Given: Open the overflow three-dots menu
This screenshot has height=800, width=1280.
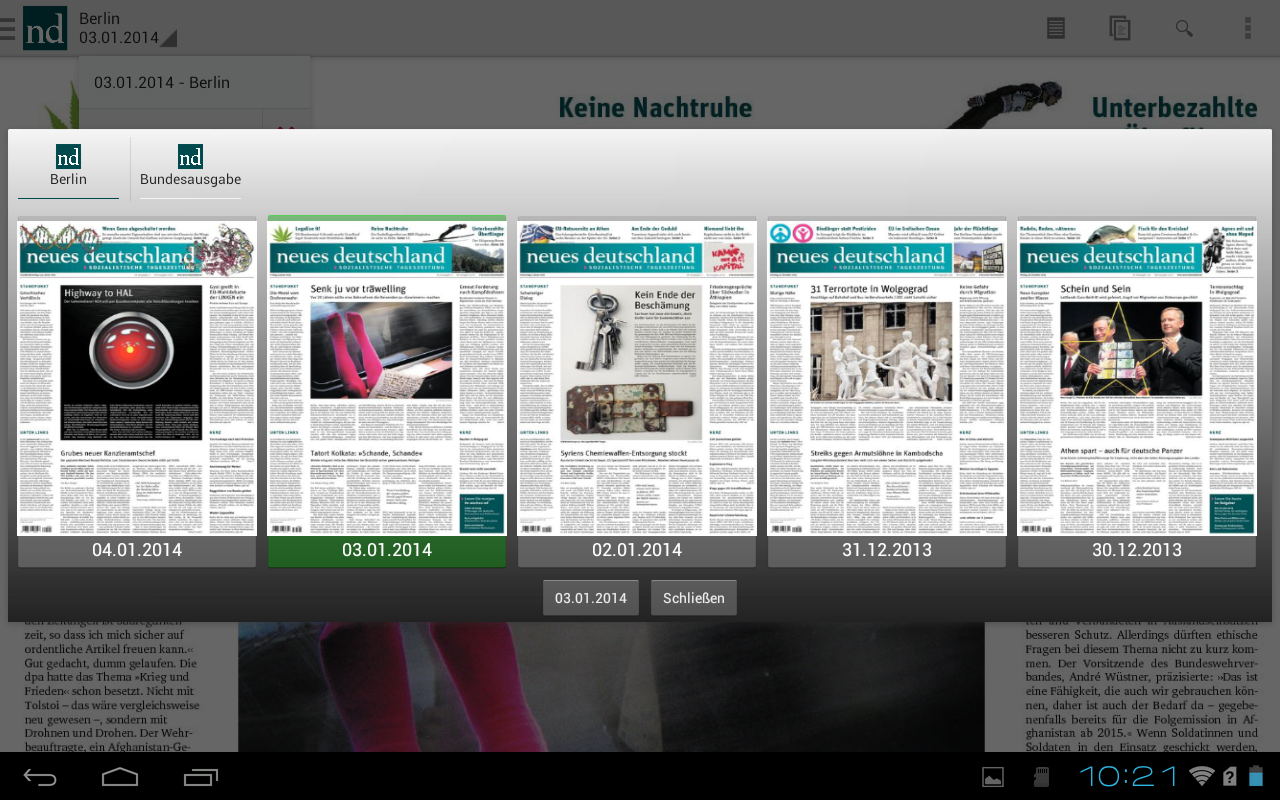Looking at the screenshot, I should tap(1248, 28).
